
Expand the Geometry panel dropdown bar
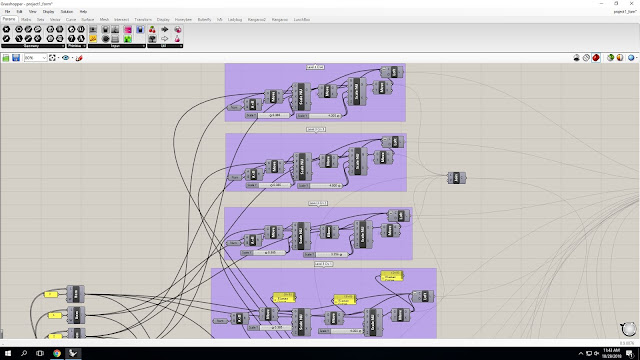coord(33,46)
